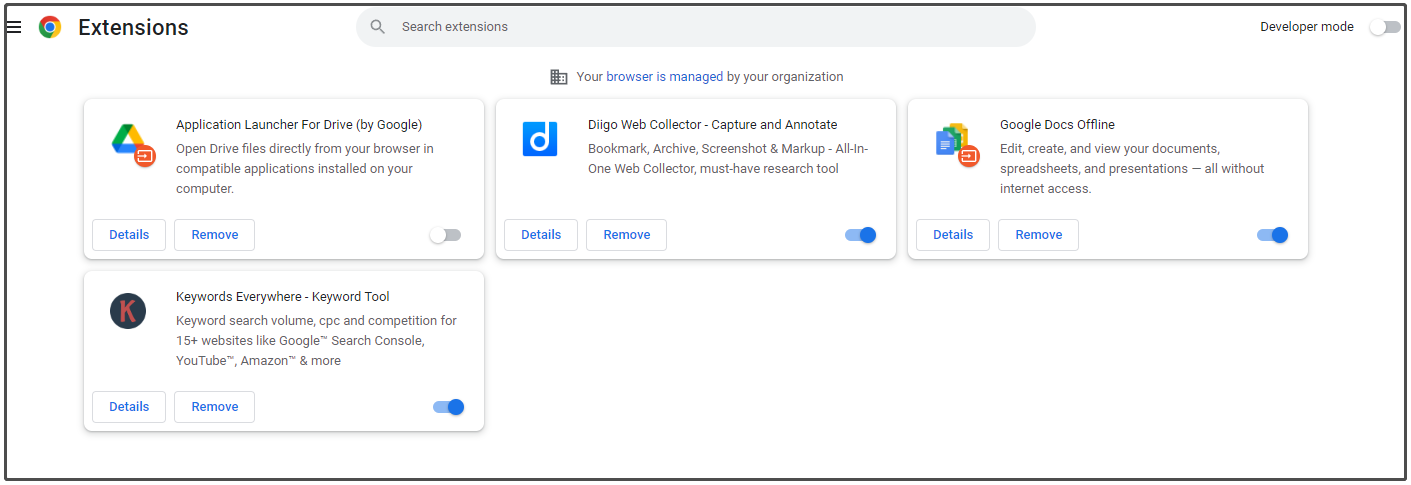1411x485 pixels.
Task: Open Details for Application Launcher For Drive
Action: pos(129,235)
